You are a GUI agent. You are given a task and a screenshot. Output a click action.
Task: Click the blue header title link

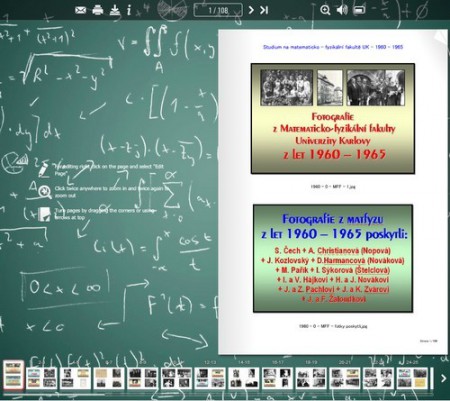click(x=333, y=47)
